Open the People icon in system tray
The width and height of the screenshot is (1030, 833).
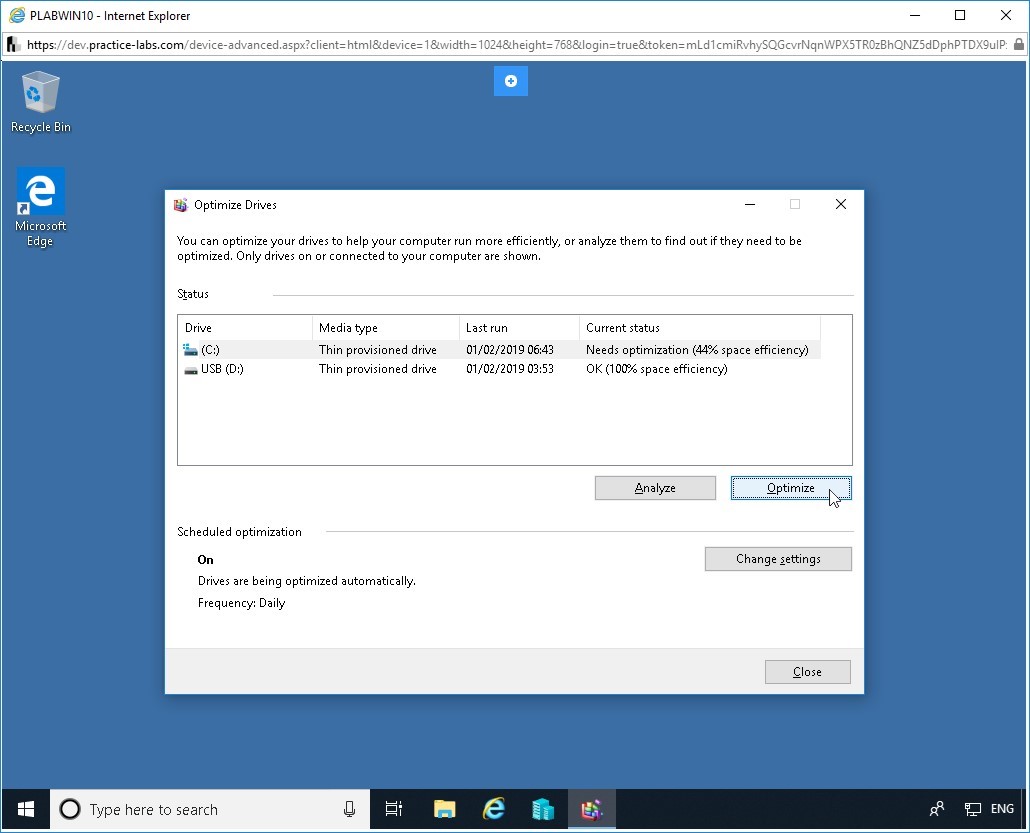pos(937,809)
